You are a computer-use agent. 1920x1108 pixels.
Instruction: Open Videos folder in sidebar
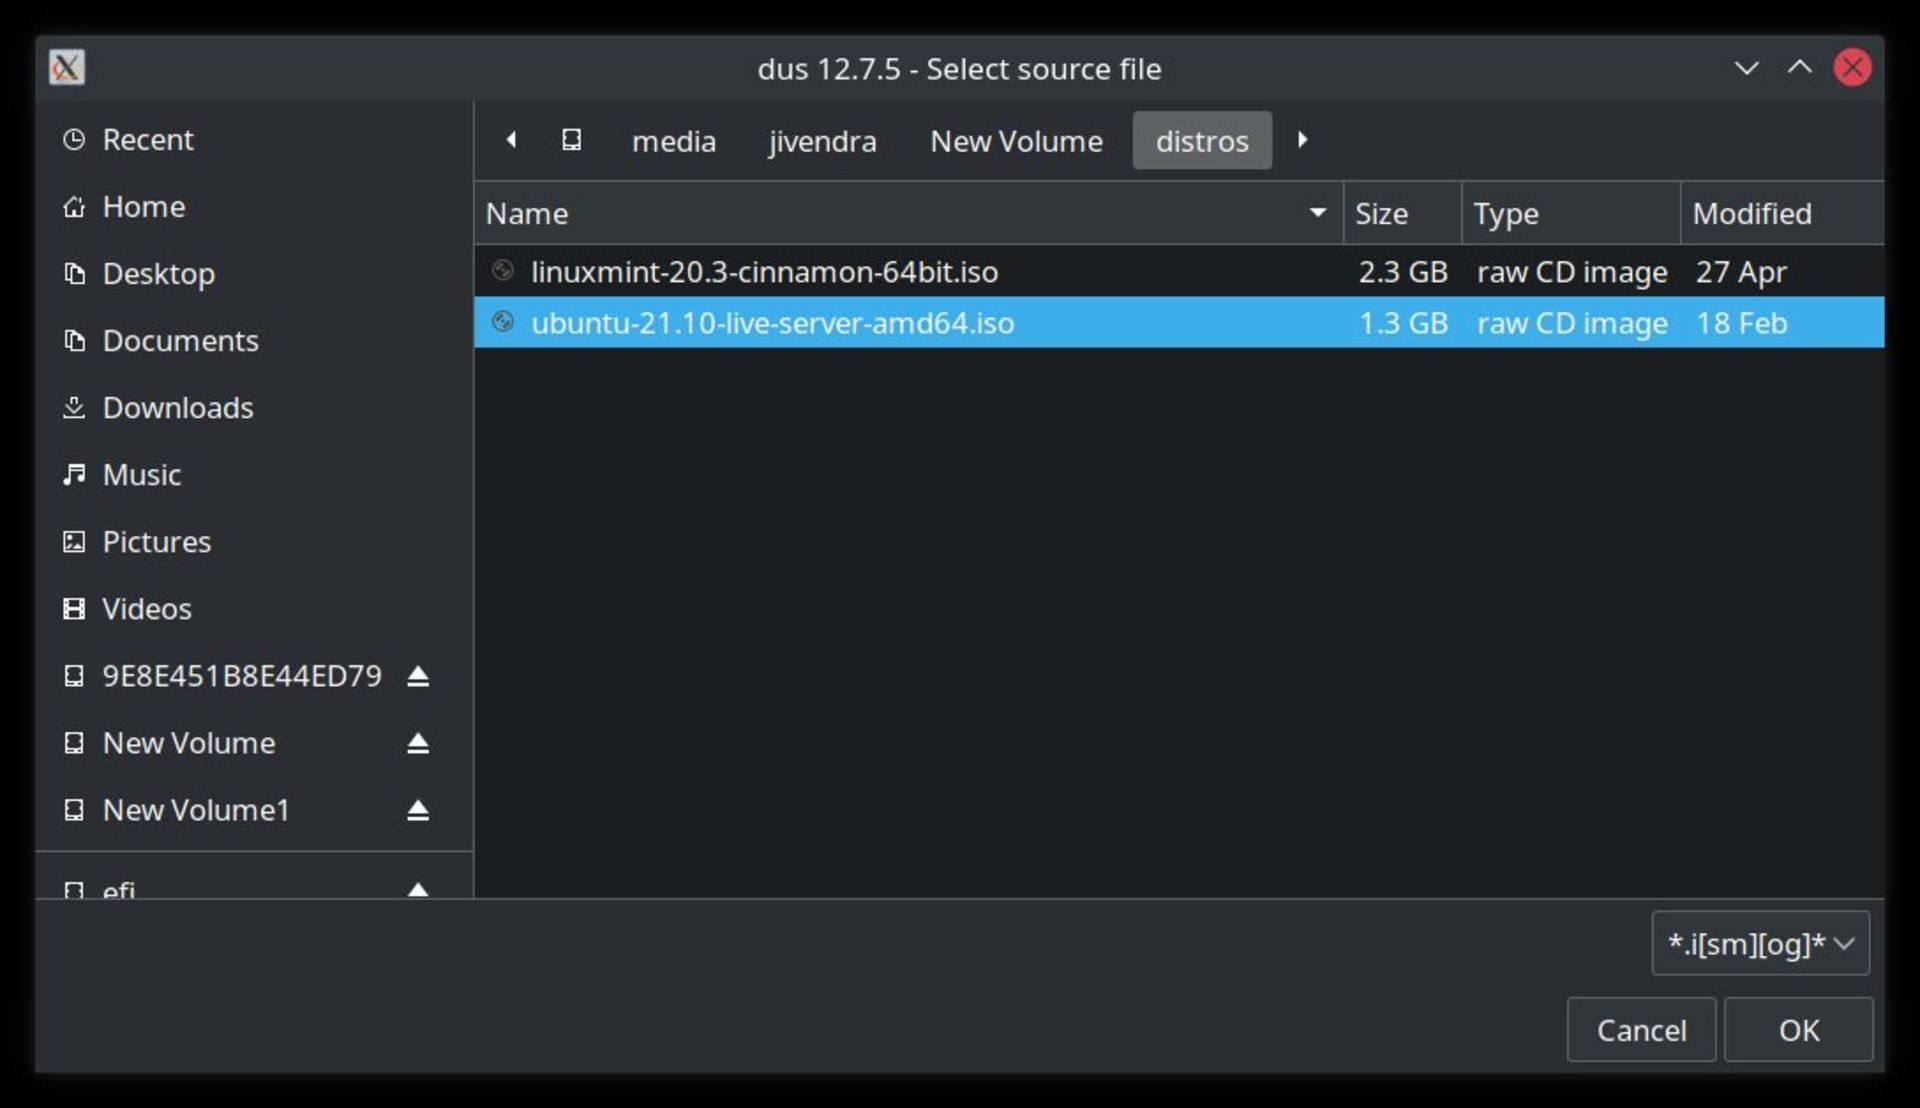click(x=254, y=609)
